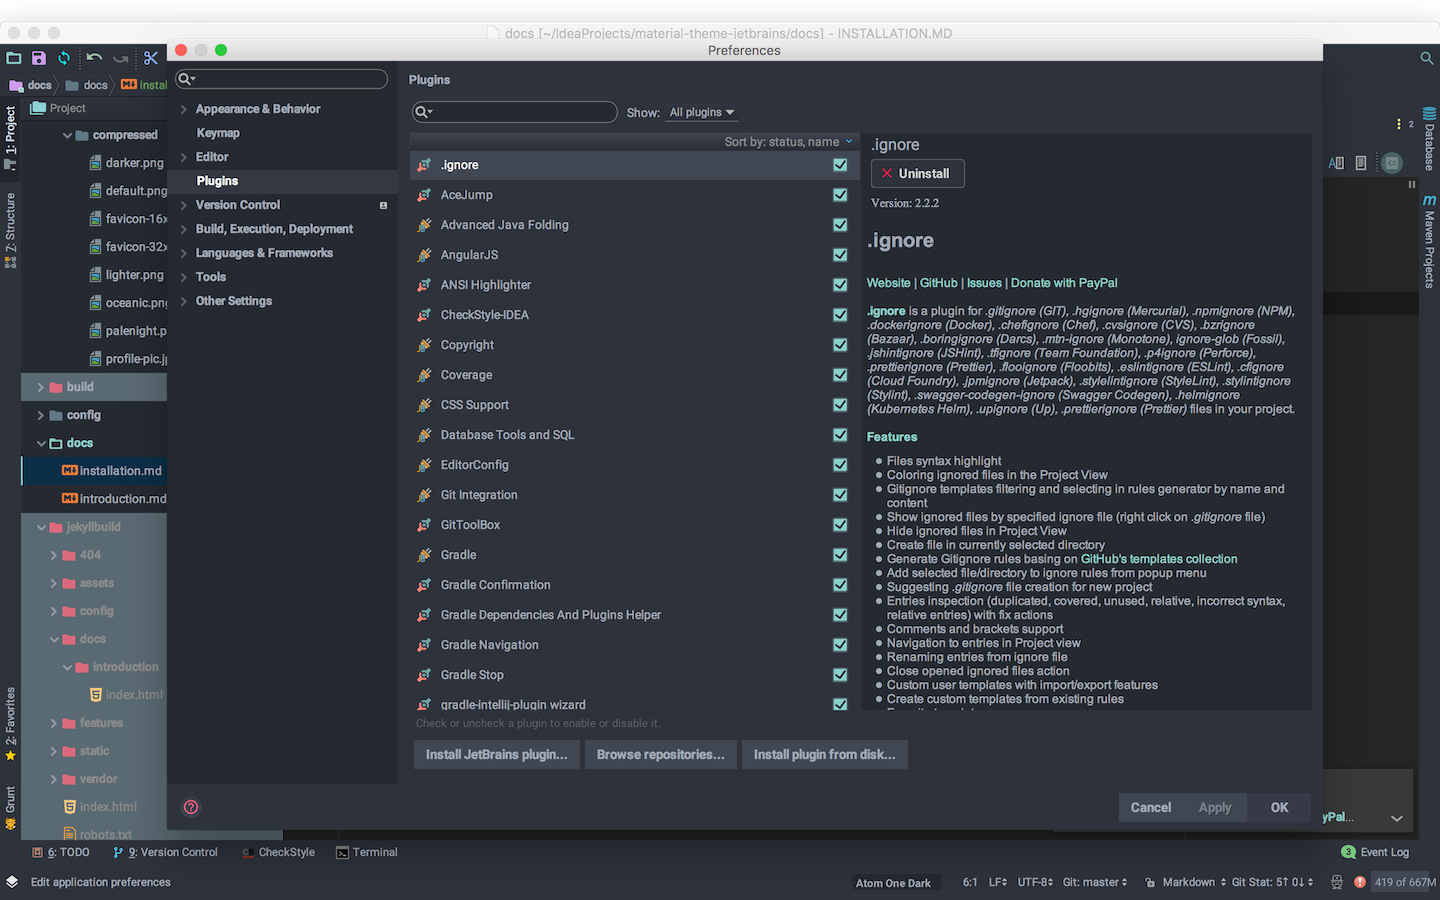Screen dimensions: 1440x900
Task: Click the plugin icon beside GitToolBox
Action: (x=424, y=525)
